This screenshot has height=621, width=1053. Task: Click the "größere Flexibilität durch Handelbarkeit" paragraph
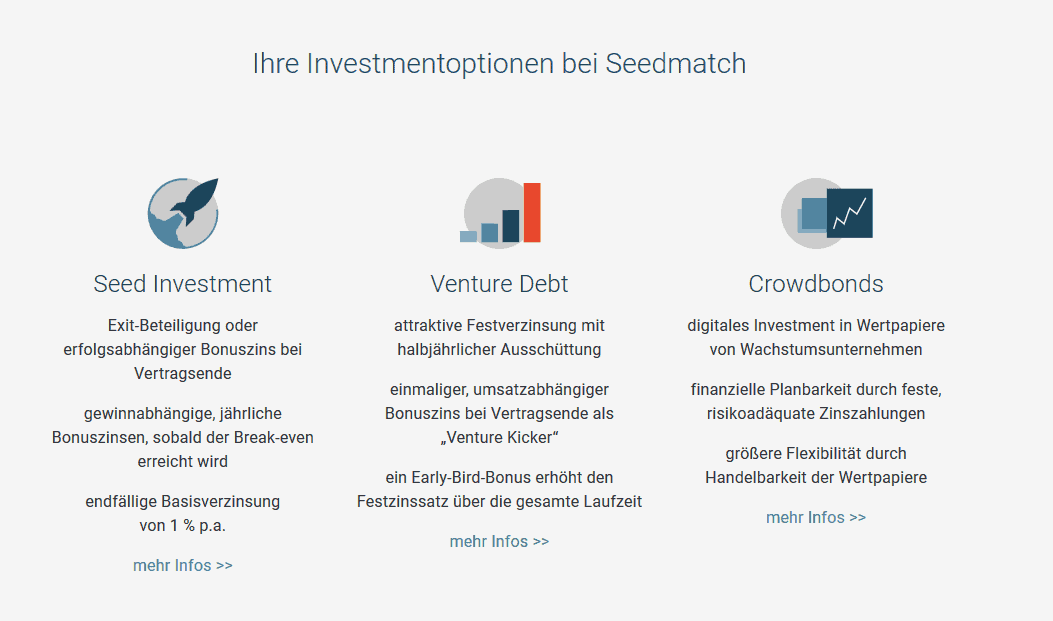point(816,465)
